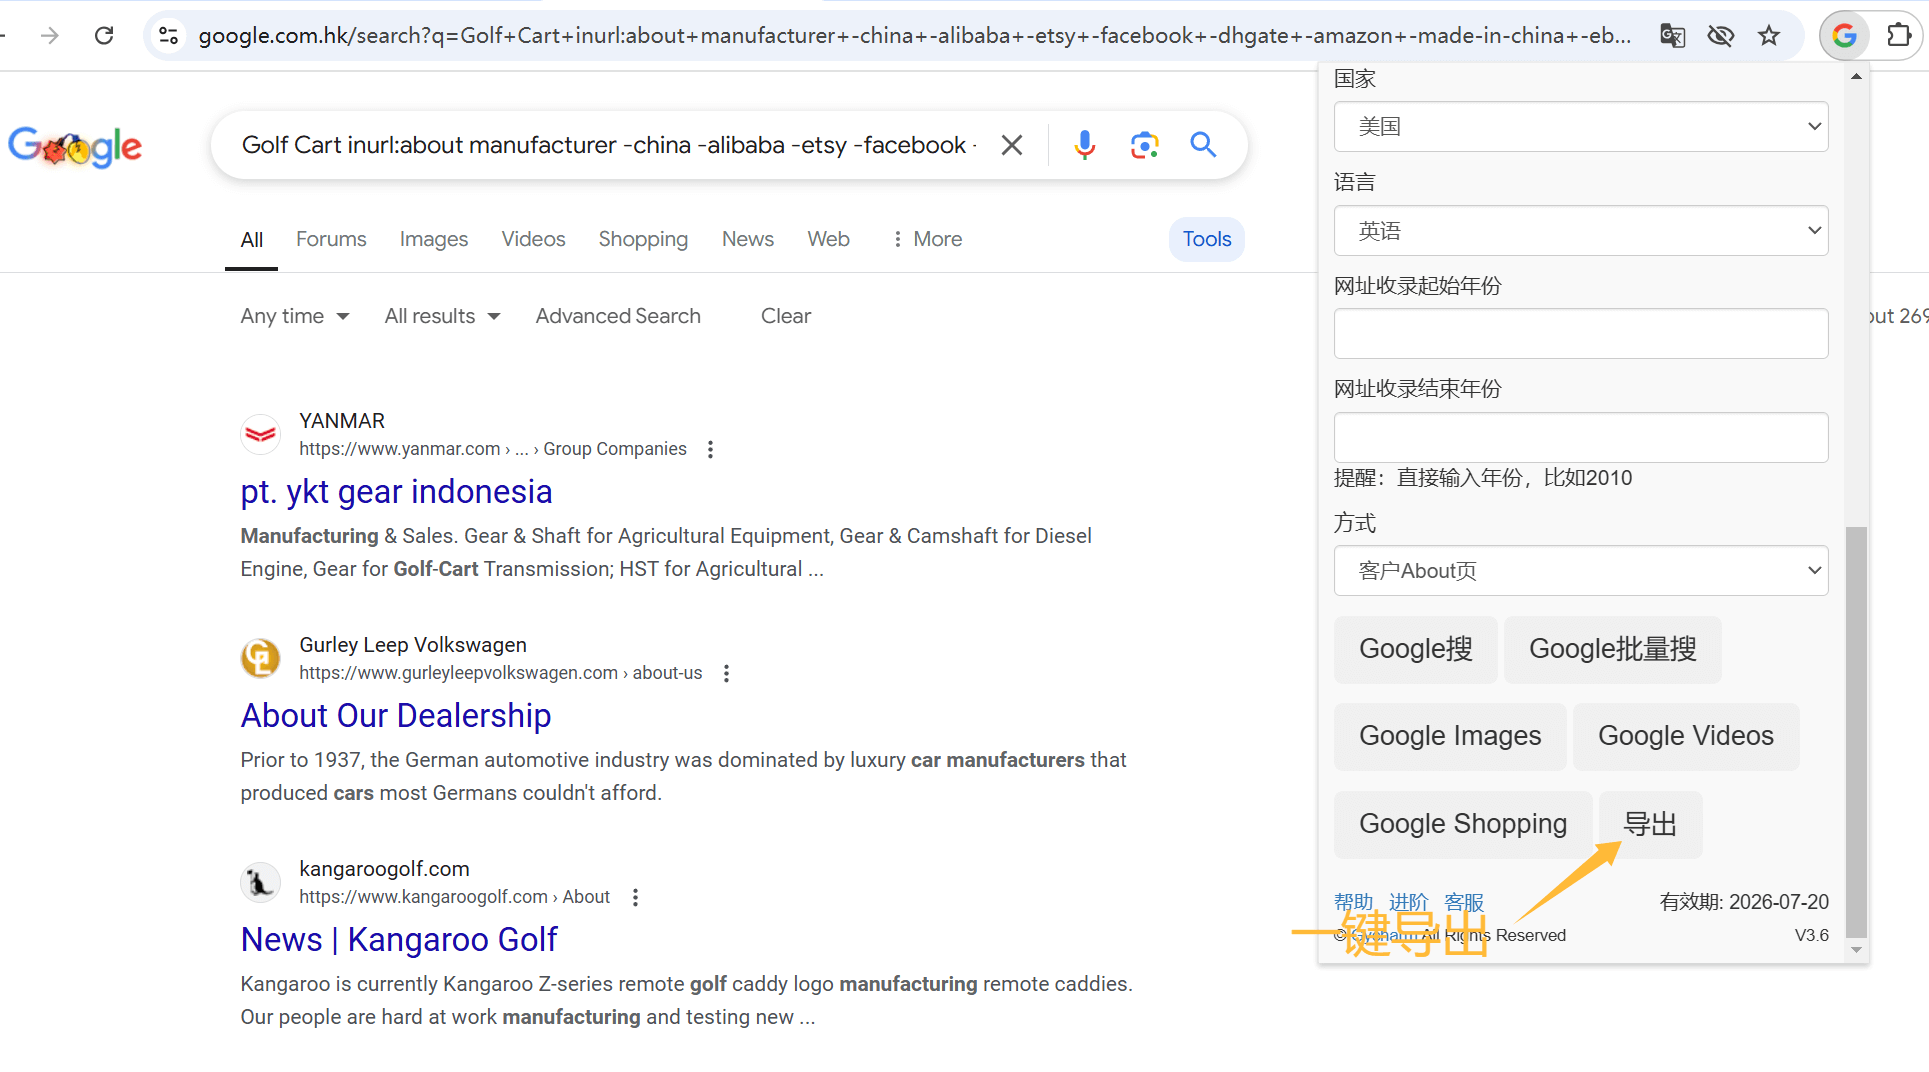Open options menu for YANMAR result

click(x=710, y=450)
